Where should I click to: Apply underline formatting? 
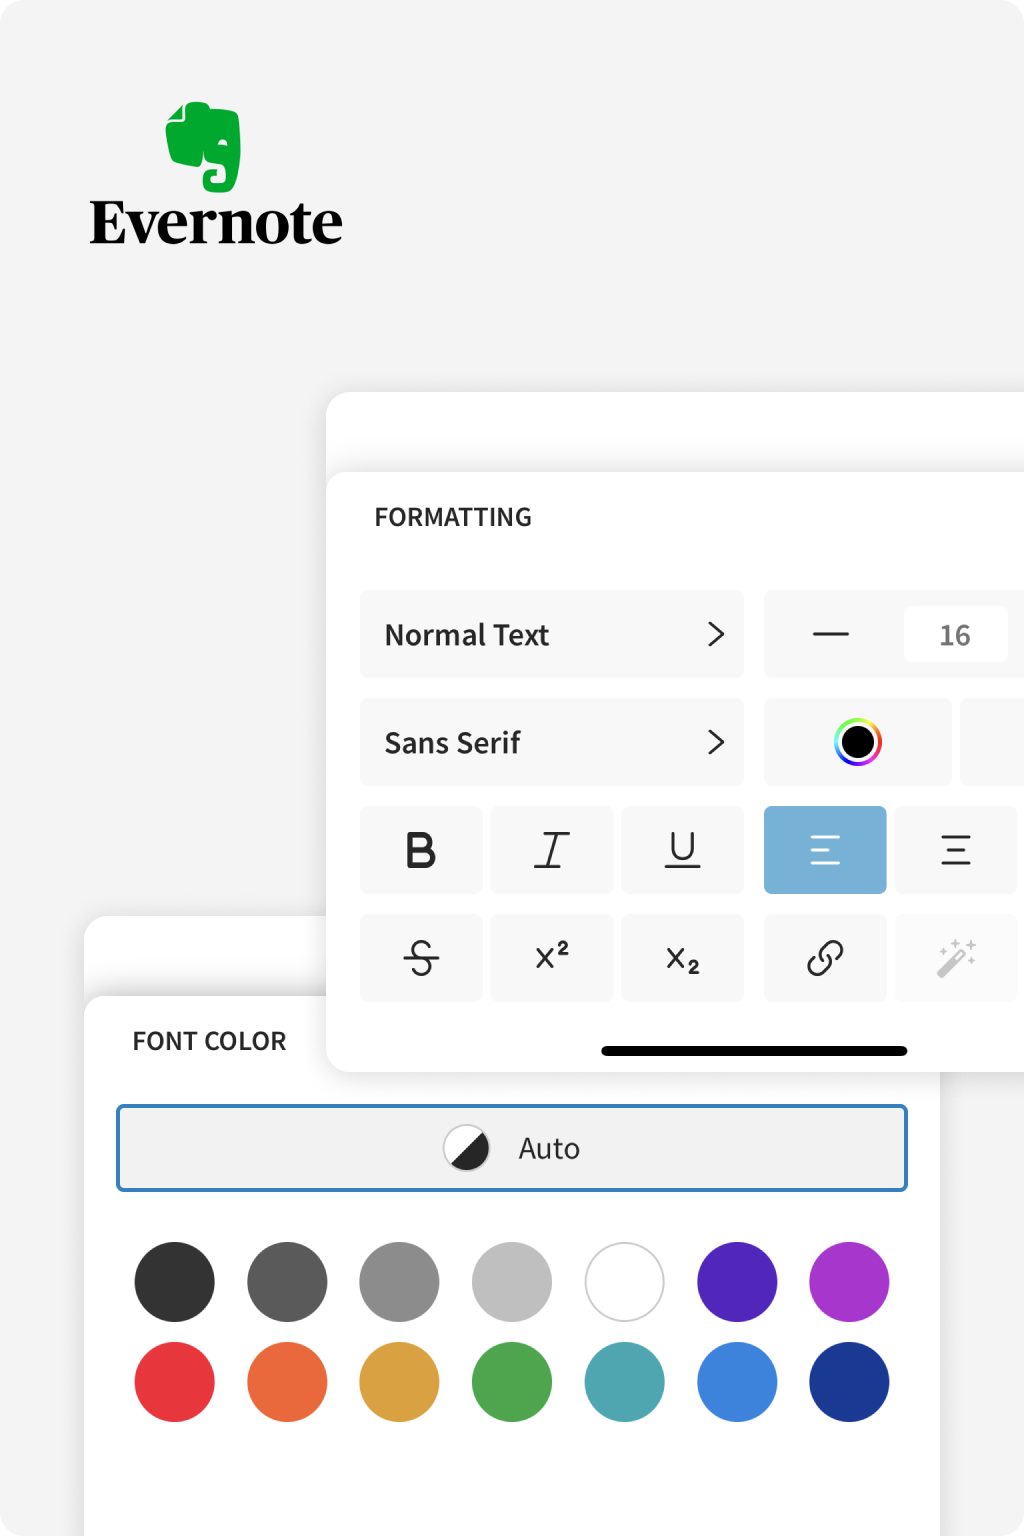pos(683,850)
